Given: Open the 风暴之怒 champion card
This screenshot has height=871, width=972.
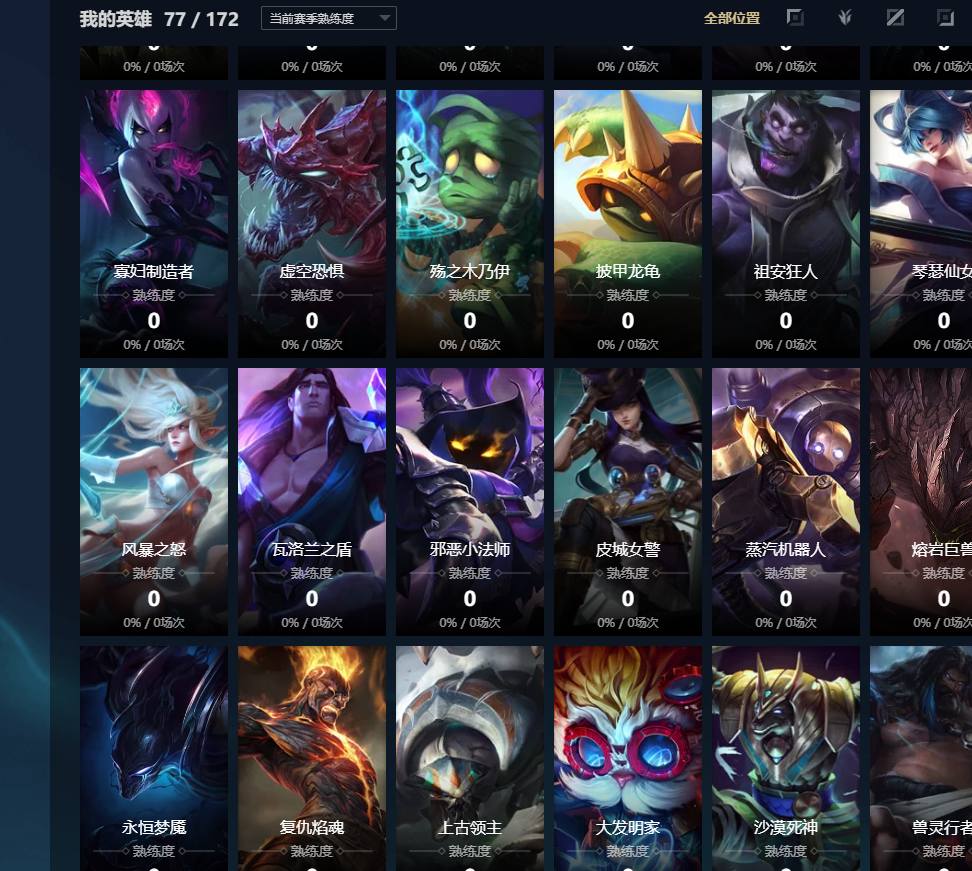Looking at the screenshot, I should [154, 502].
